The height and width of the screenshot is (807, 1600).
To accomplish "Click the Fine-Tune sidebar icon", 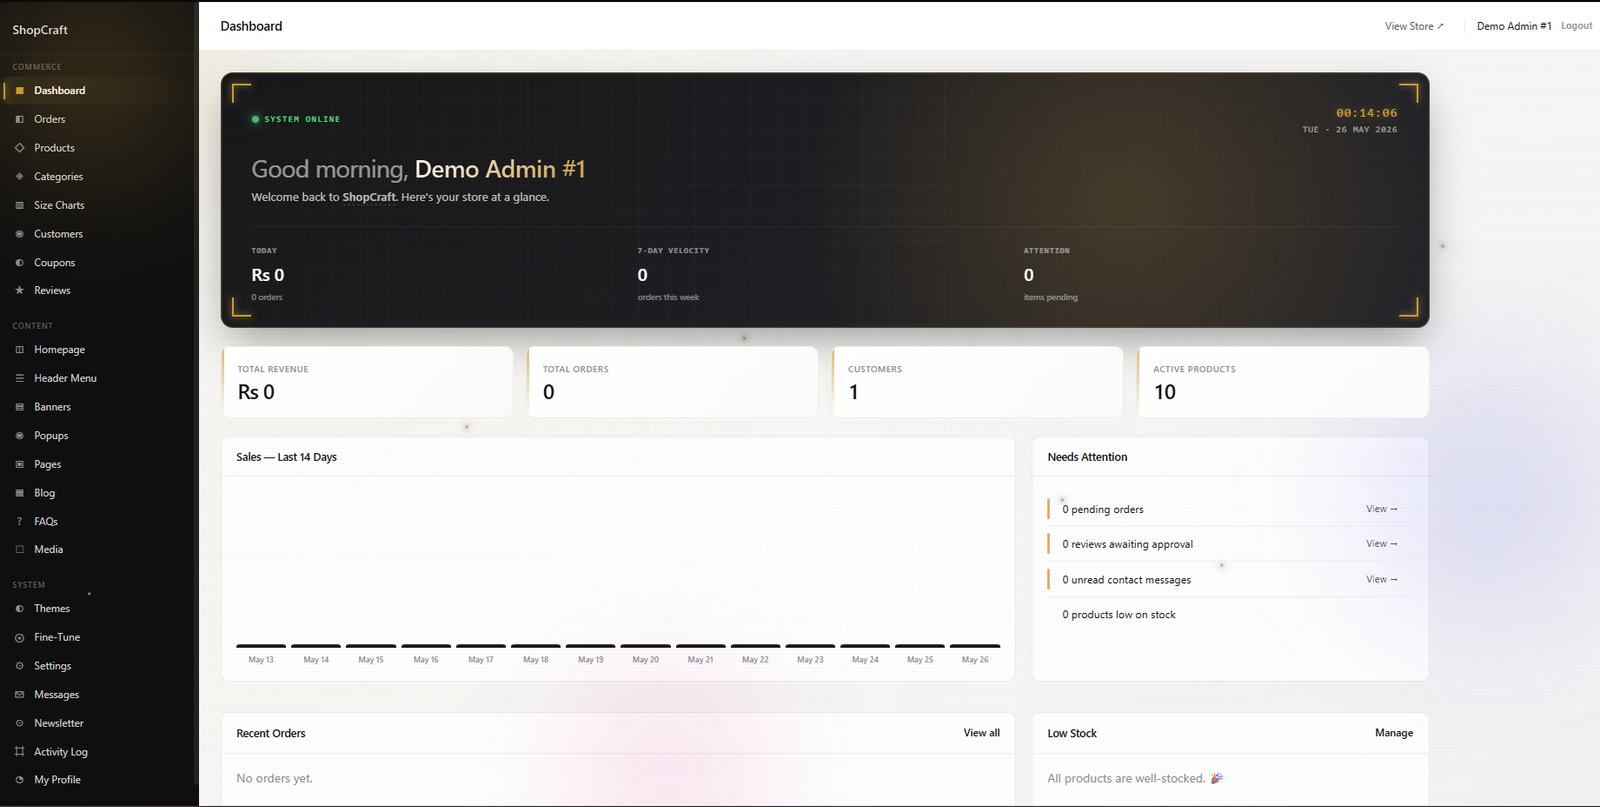I will [x=19, y=637].
